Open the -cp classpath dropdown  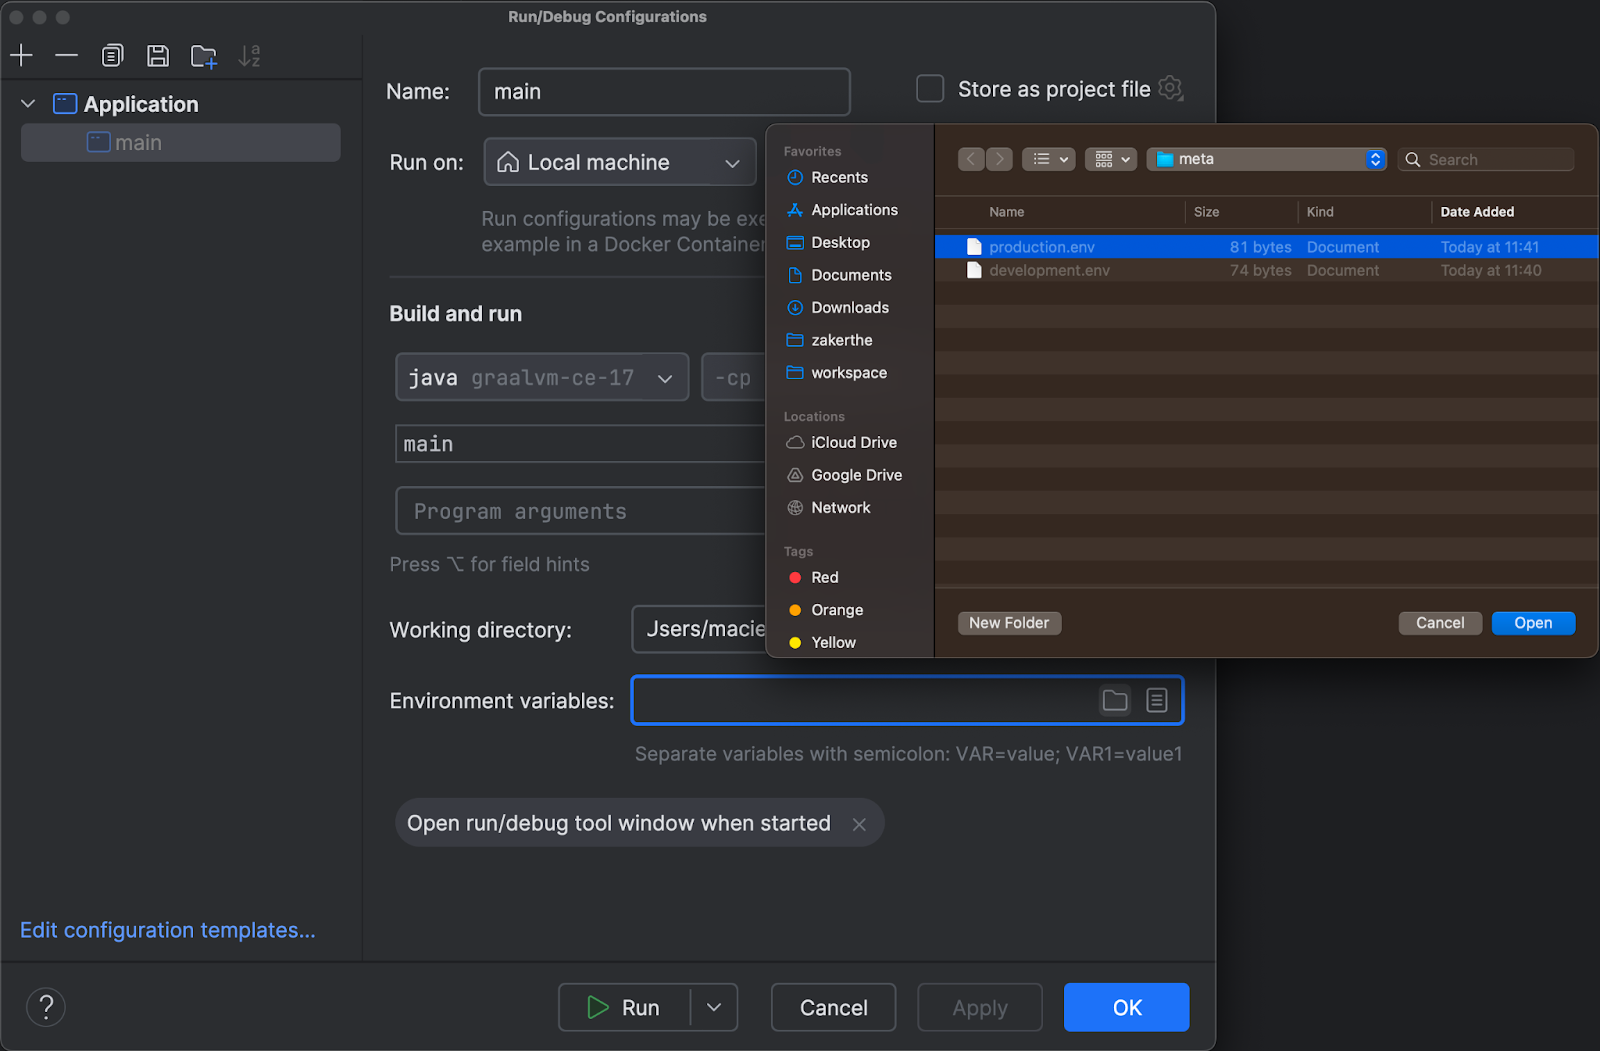pyautogui.click(x=734, y=377)
